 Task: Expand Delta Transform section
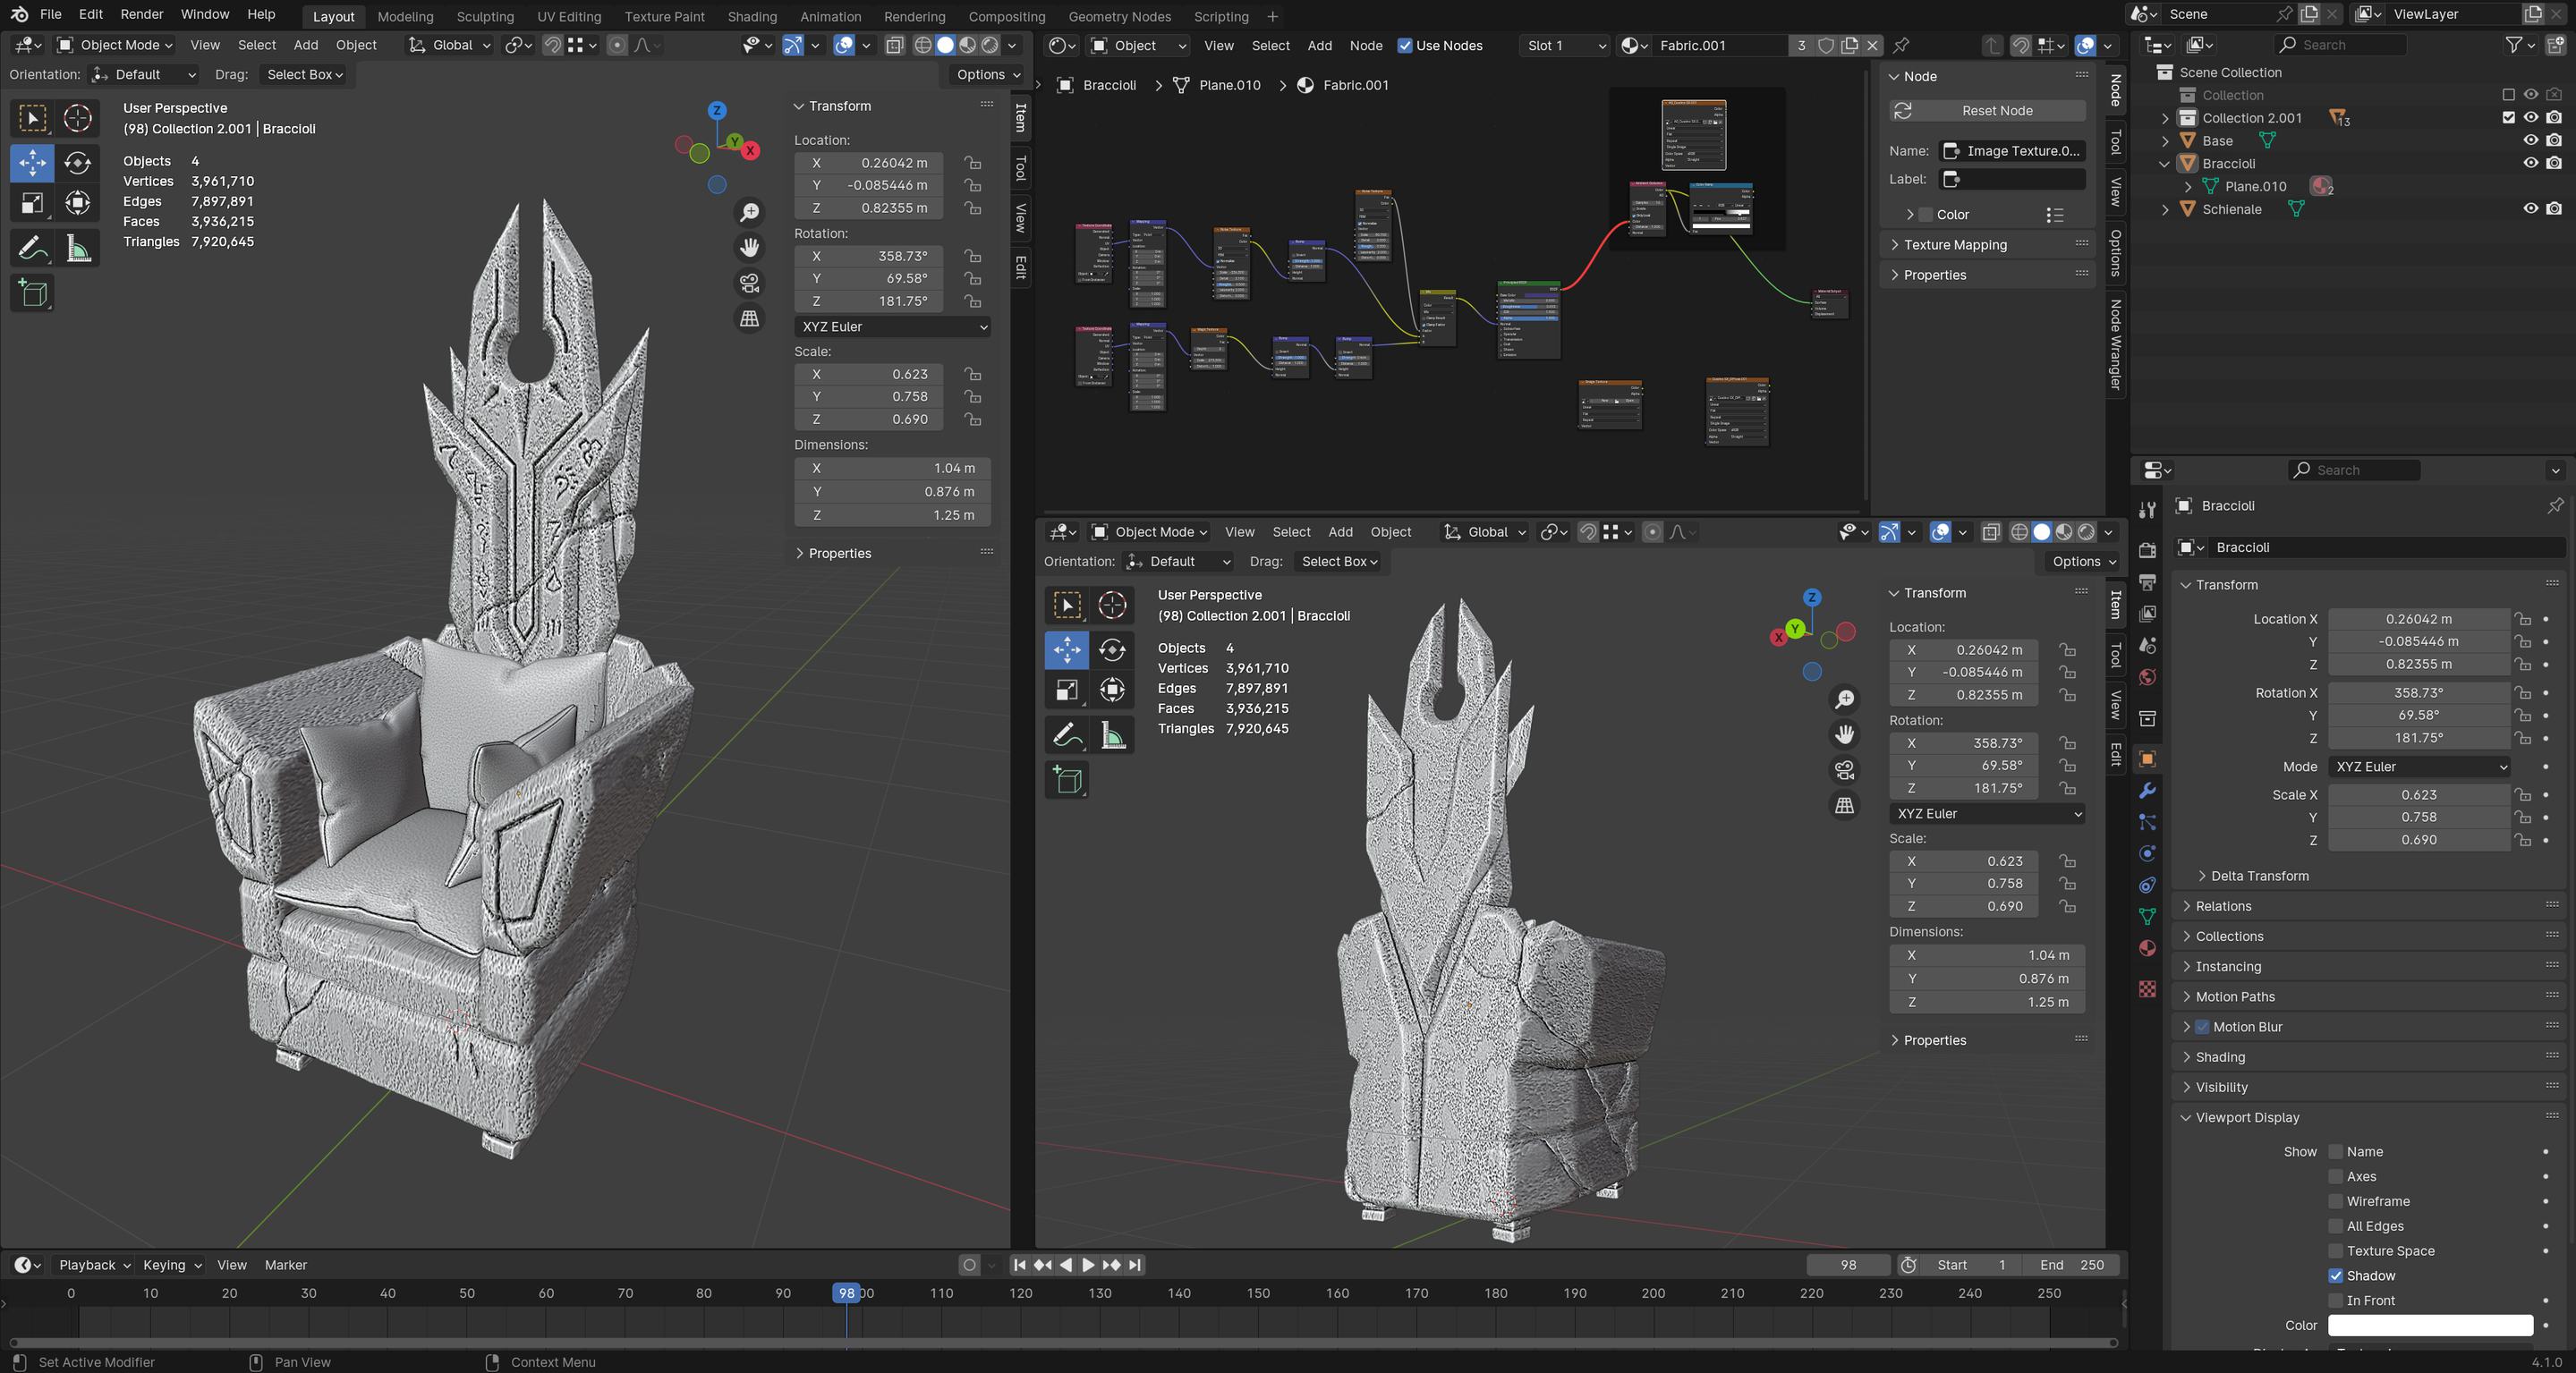2259,876
